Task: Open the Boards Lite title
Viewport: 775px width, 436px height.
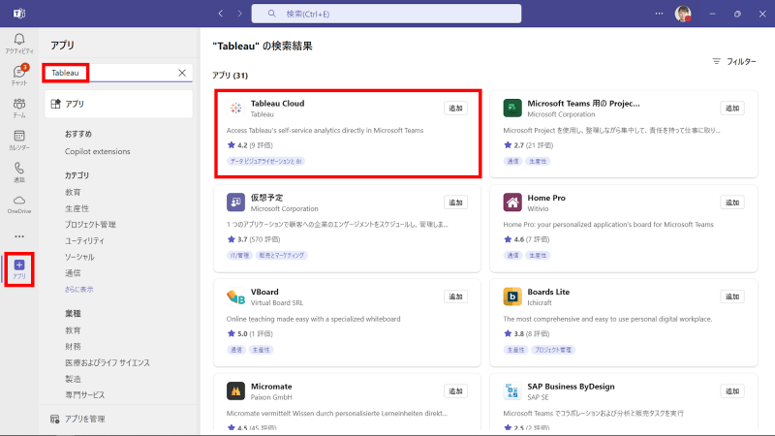Action: 548,292
